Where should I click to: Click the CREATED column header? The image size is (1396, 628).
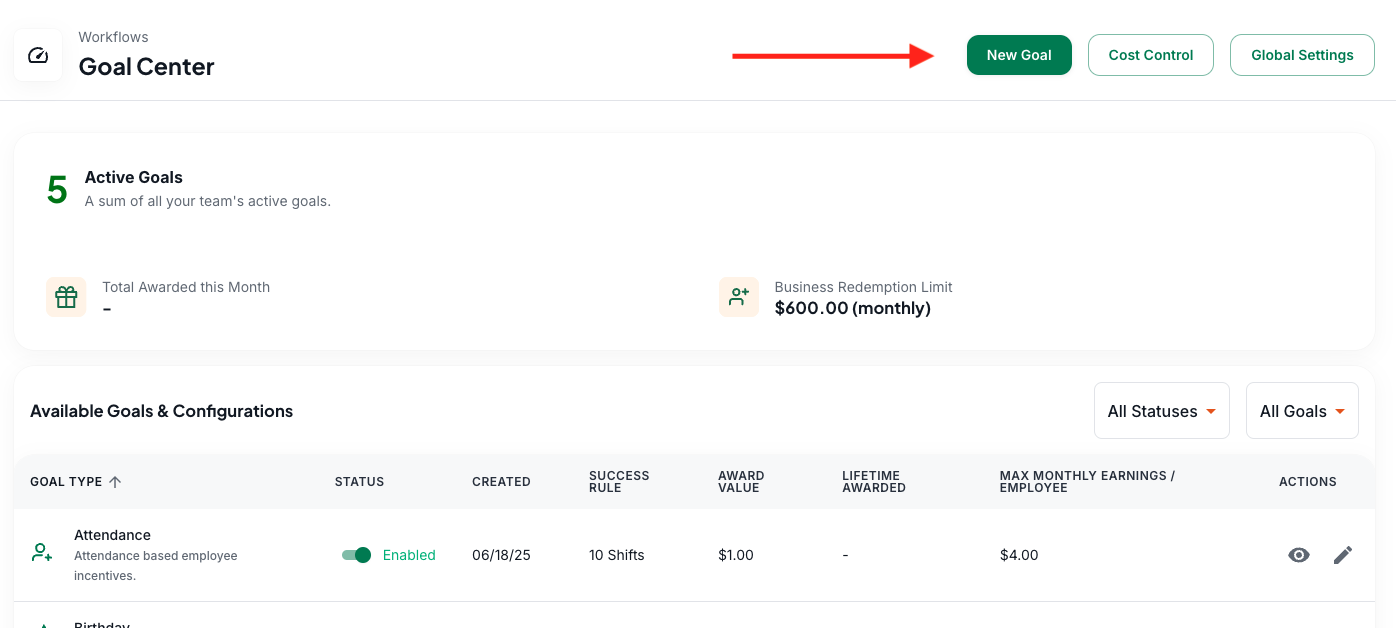pyautogui.click(x=501, y=482)
